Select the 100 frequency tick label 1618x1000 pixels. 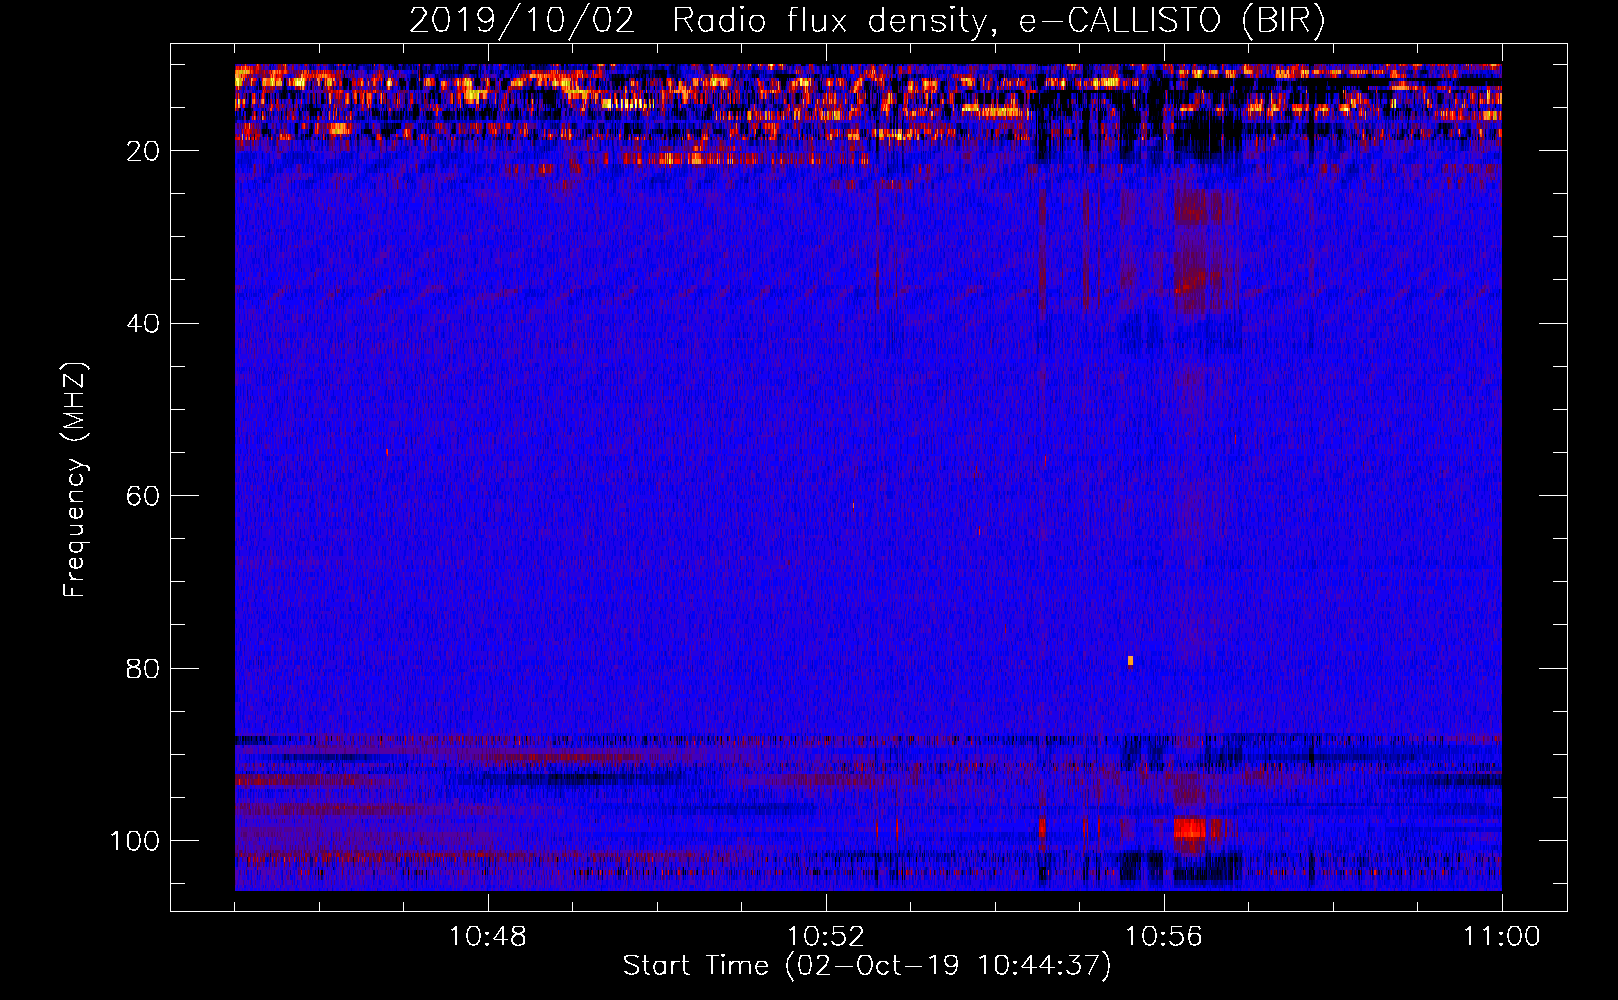point(134,841)
